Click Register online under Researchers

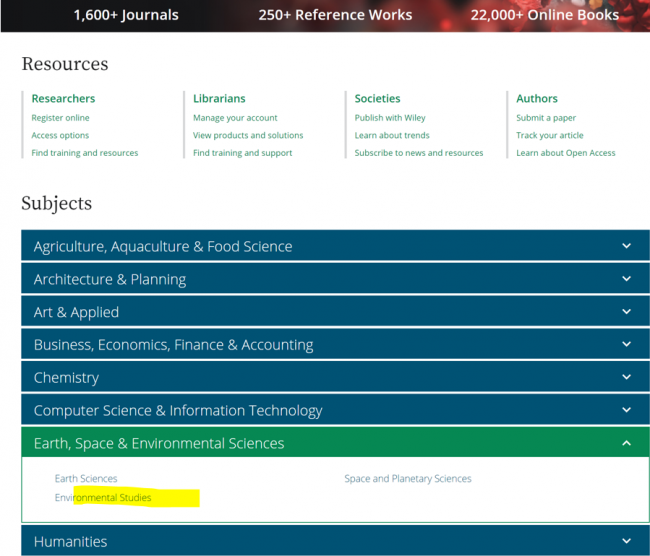60,118
